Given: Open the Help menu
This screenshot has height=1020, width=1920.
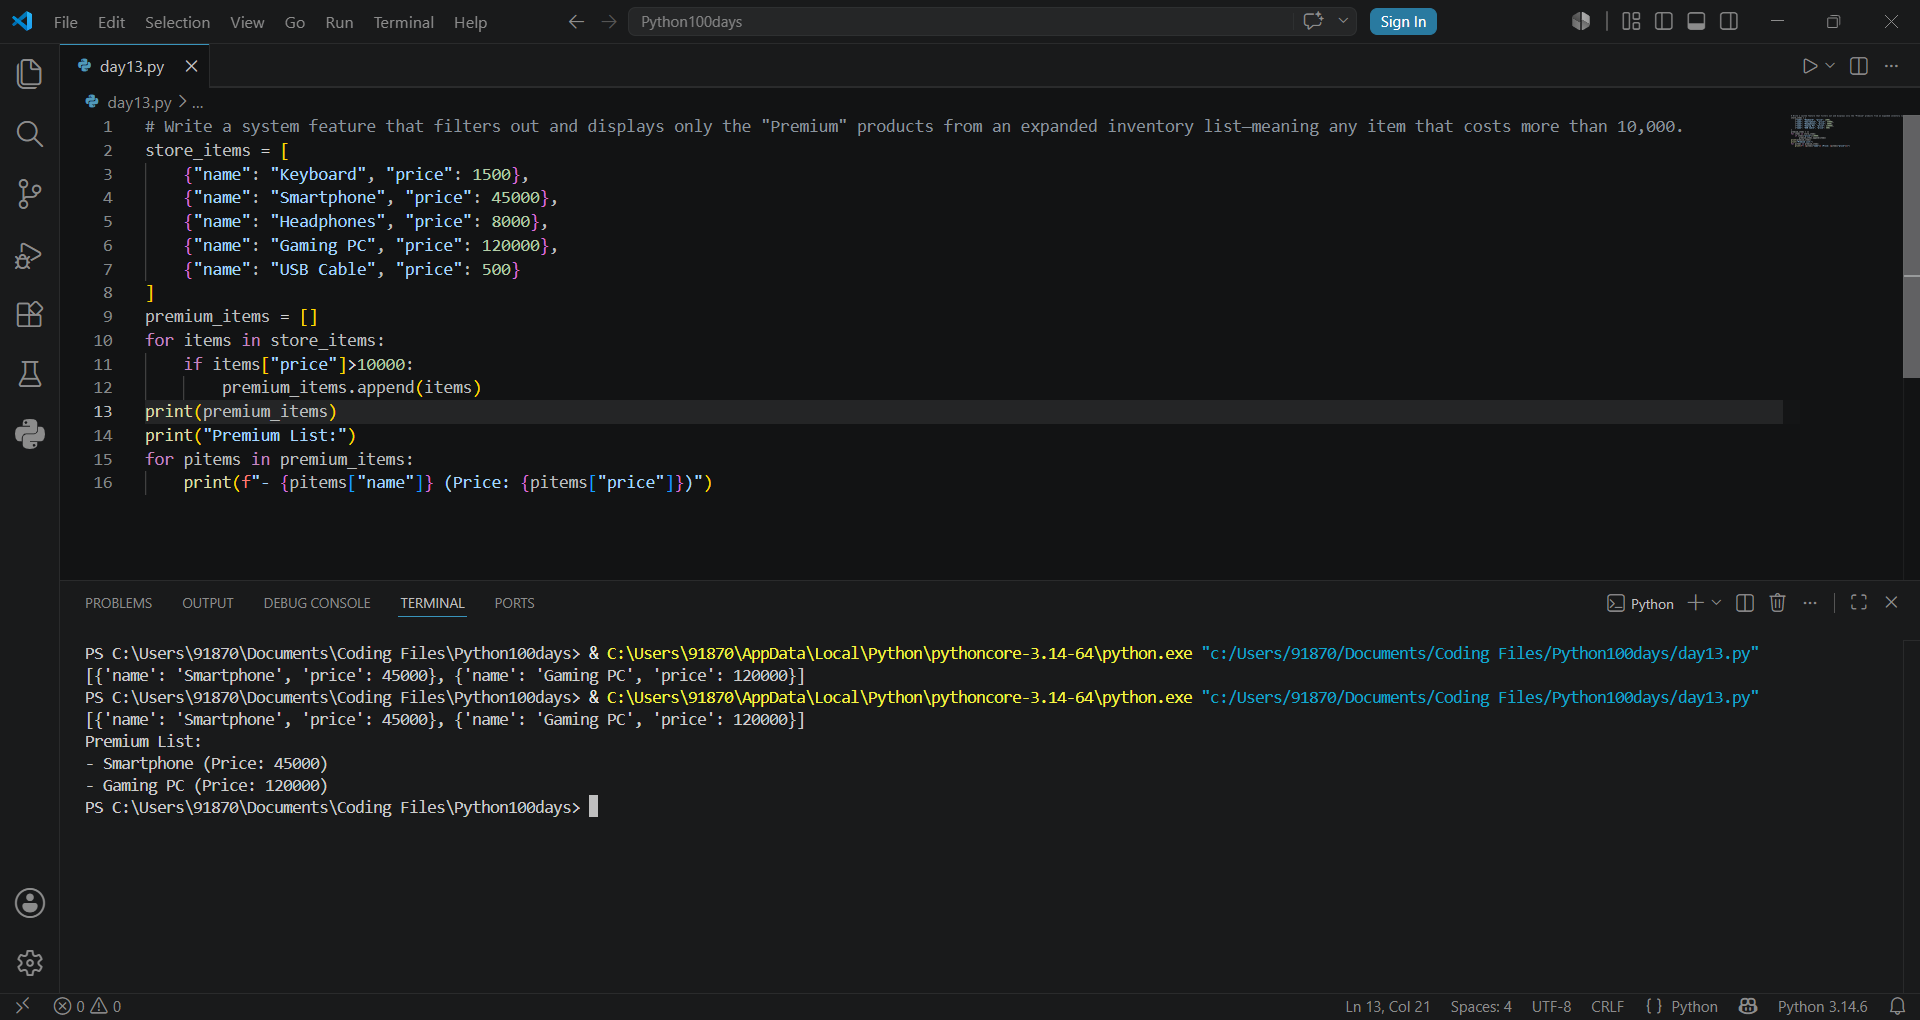Looking at the screenshot, I should (470, 22).
